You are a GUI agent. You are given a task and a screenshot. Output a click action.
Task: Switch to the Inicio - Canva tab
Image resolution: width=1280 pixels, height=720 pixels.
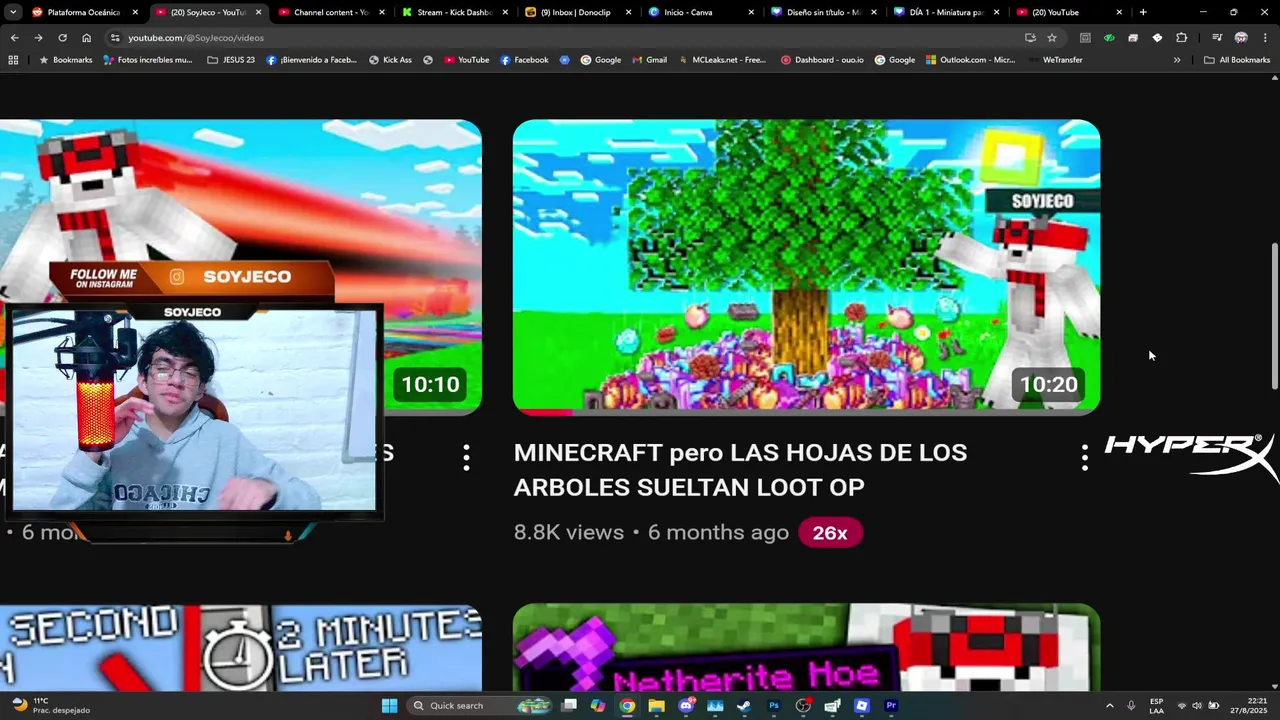[x=701, y=12]
